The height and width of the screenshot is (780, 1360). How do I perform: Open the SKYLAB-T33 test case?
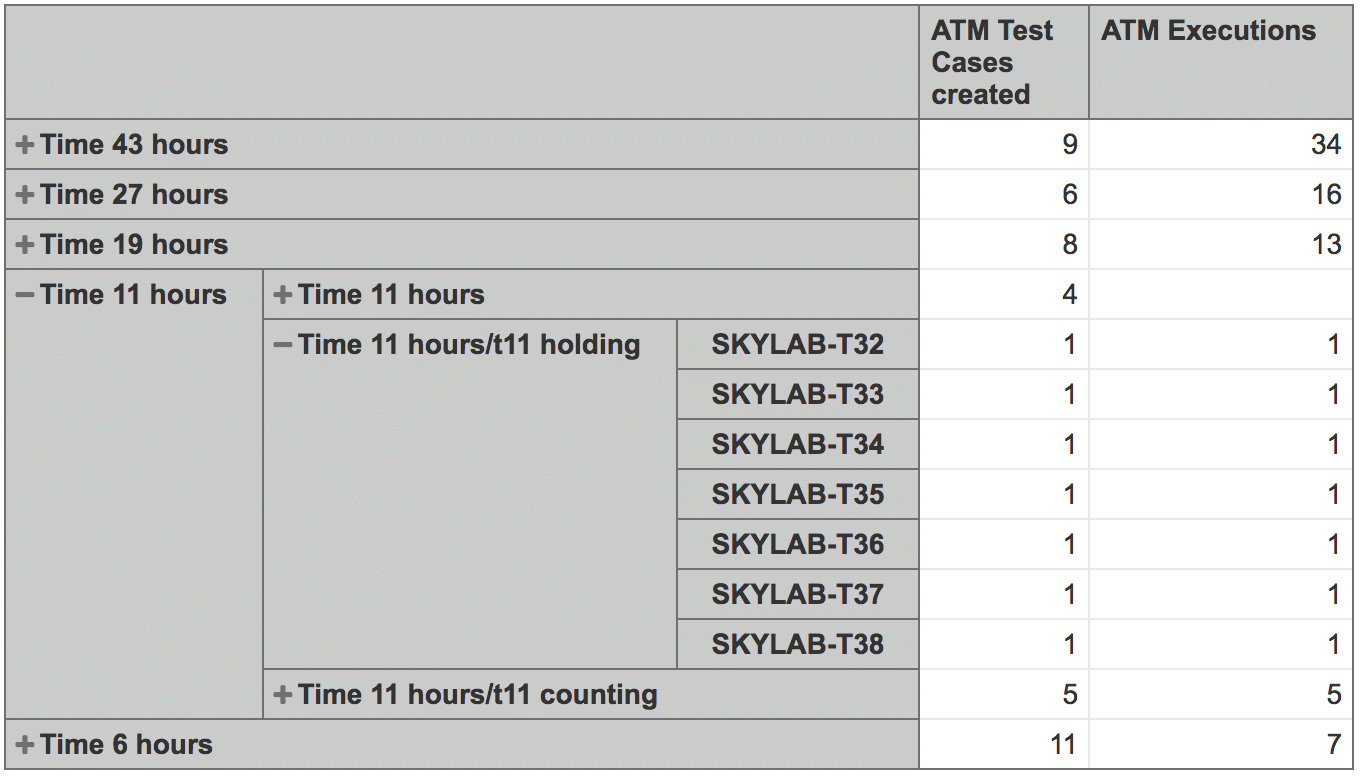(797, 395)
